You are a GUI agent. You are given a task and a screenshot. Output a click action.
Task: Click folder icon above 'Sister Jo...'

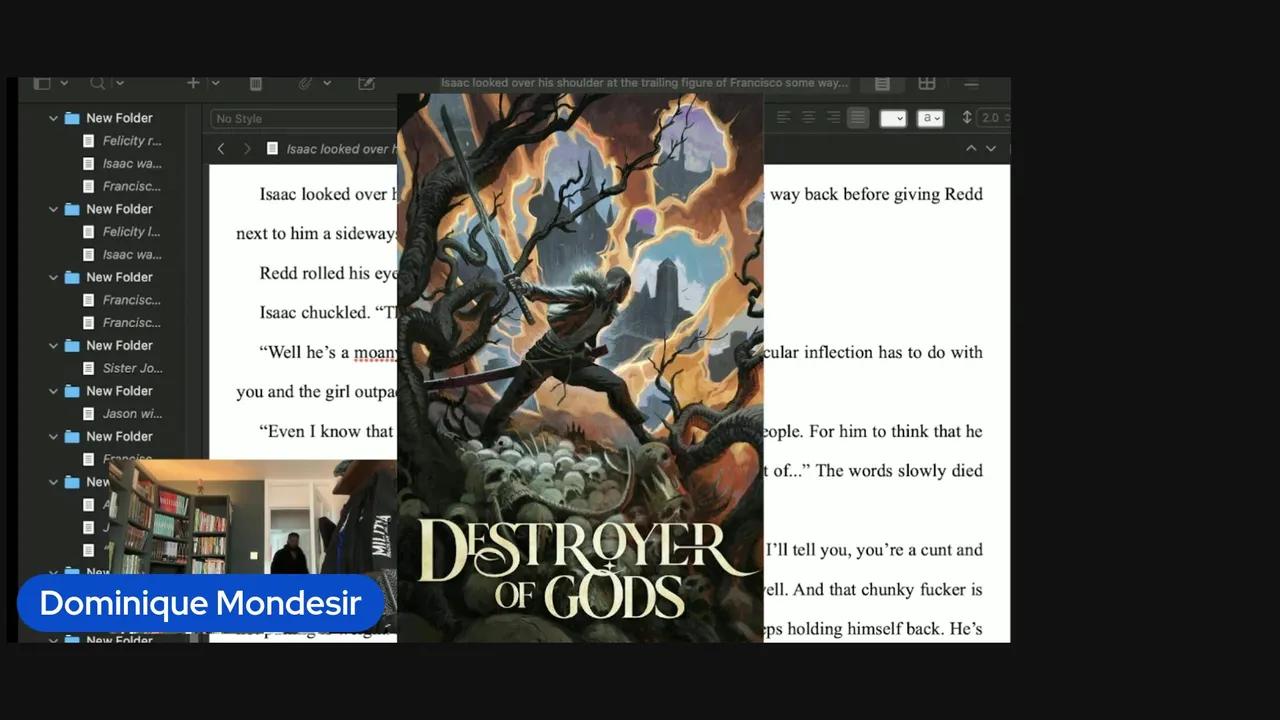click(x=72, y=345)
